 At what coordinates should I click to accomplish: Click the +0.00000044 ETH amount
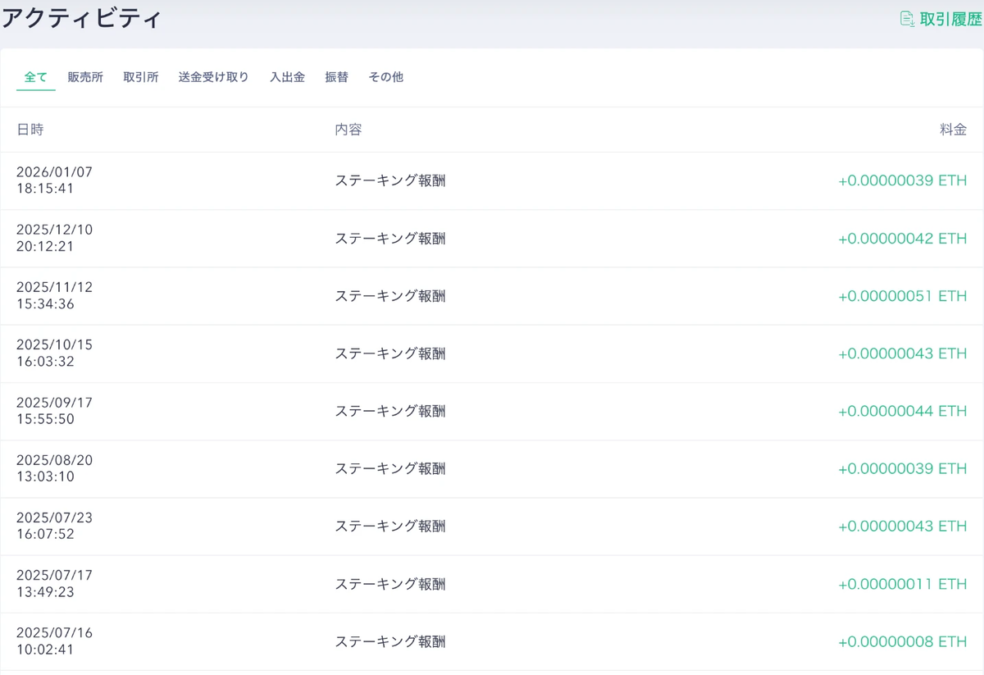pyautogui.click(x=902, y=411)
